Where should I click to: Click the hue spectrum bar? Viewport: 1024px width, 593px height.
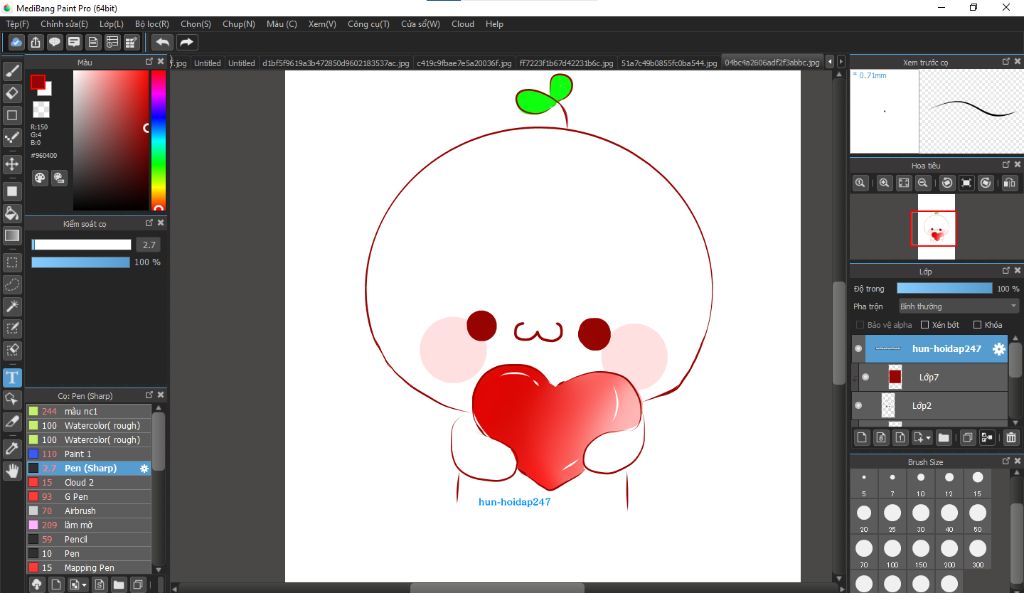[x=159, y=140]
